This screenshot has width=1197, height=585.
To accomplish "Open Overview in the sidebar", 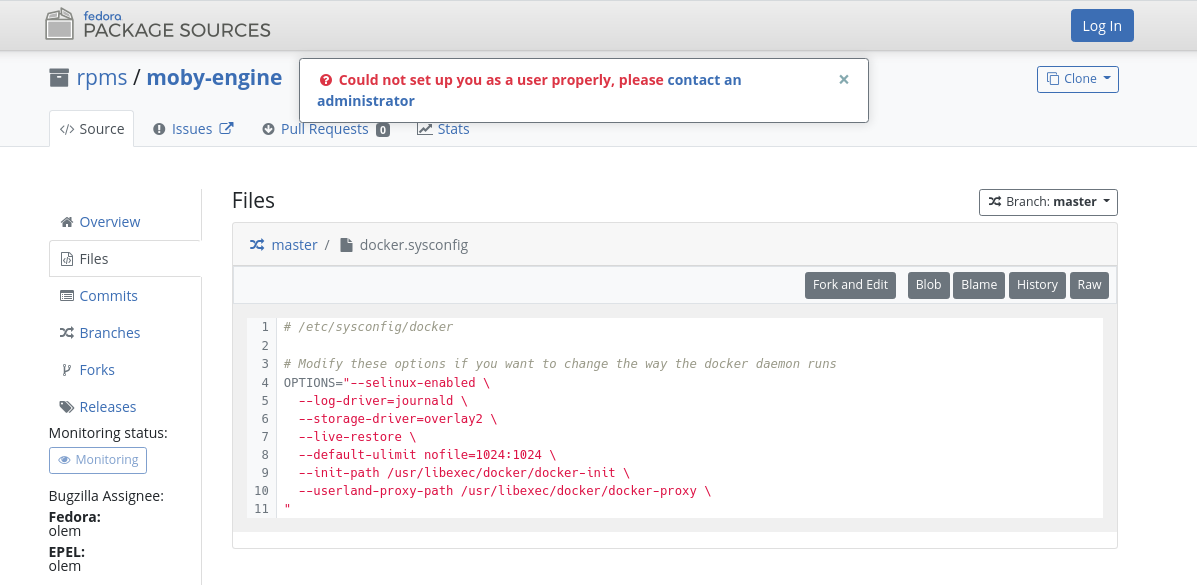I will (x=110, y=221).
